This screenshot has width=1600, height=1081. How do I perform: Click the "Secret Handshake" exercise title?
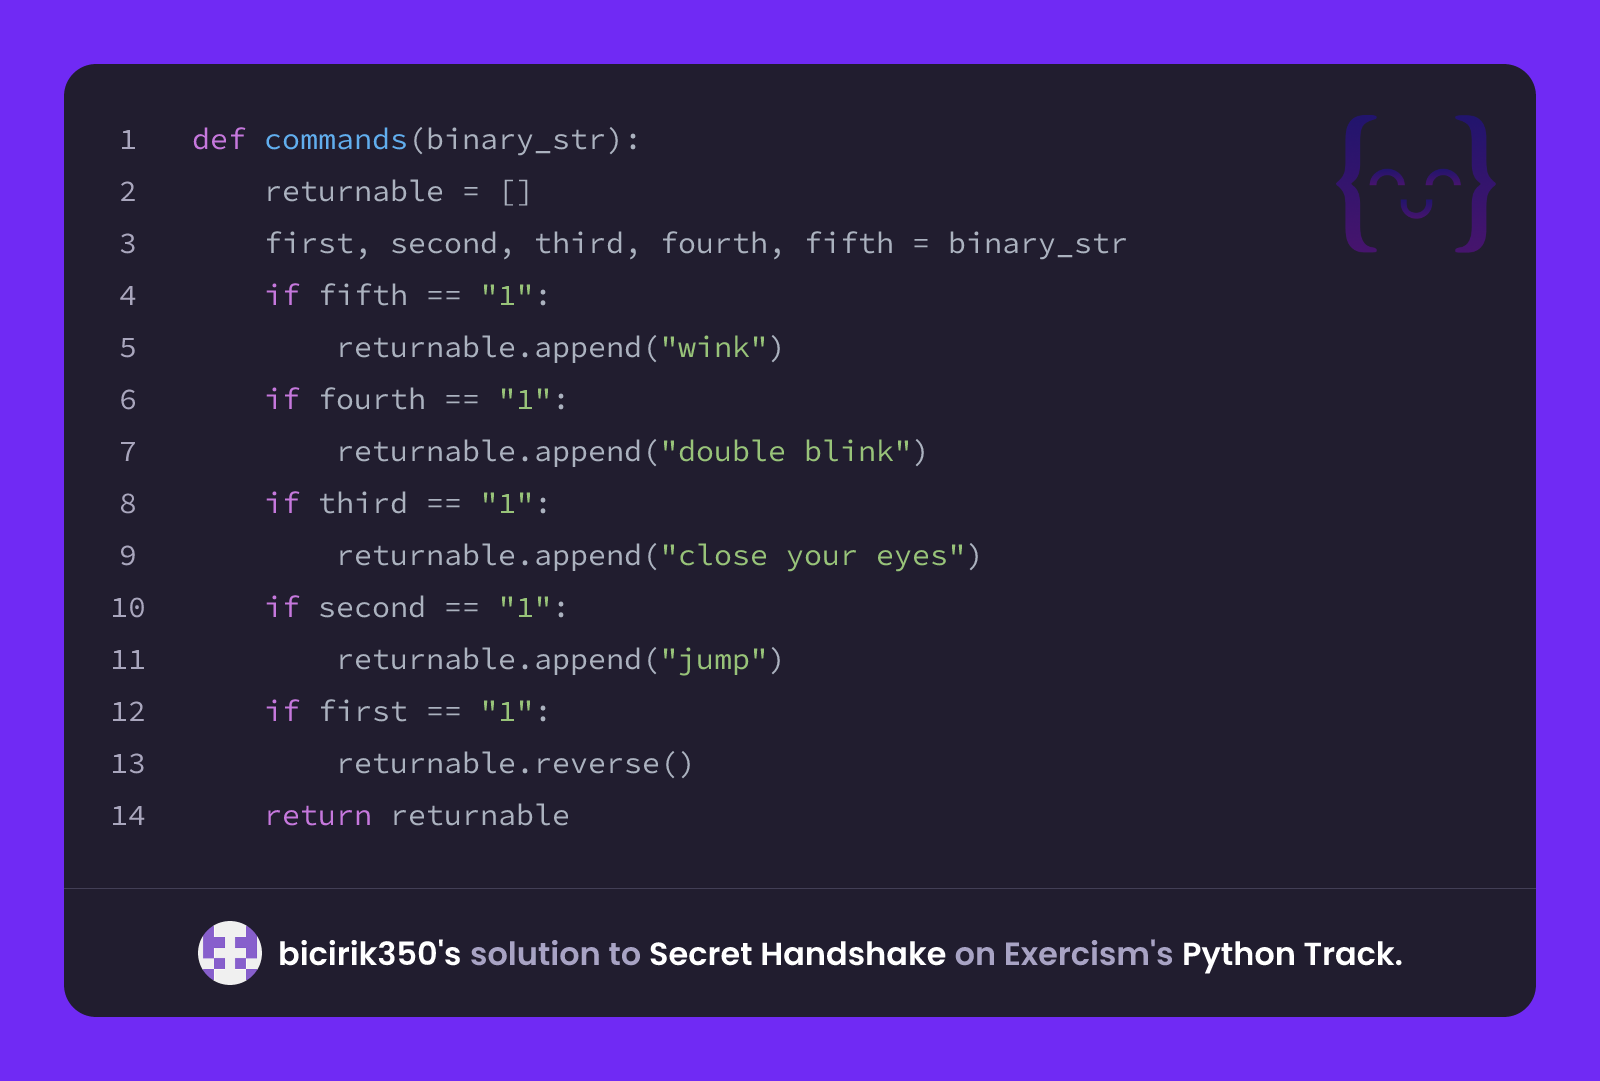(x=797, y=954)
